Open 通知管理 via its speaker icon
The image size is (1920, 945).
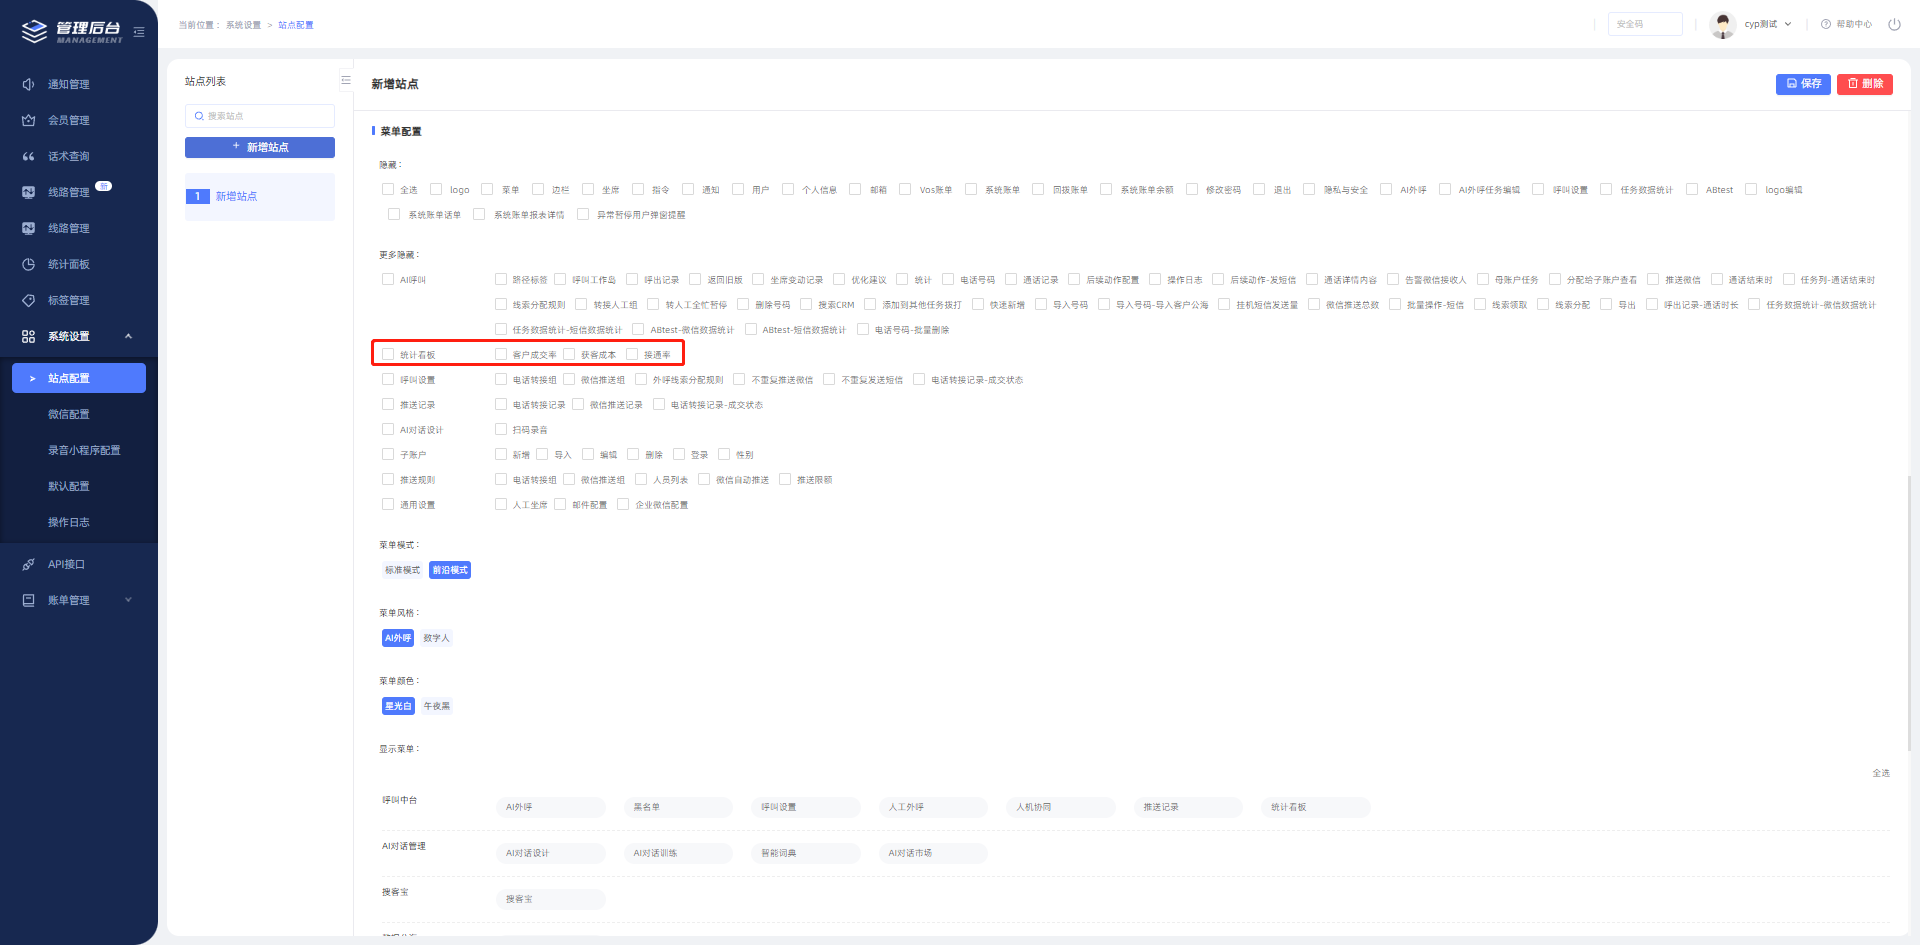tap(28, 84)
